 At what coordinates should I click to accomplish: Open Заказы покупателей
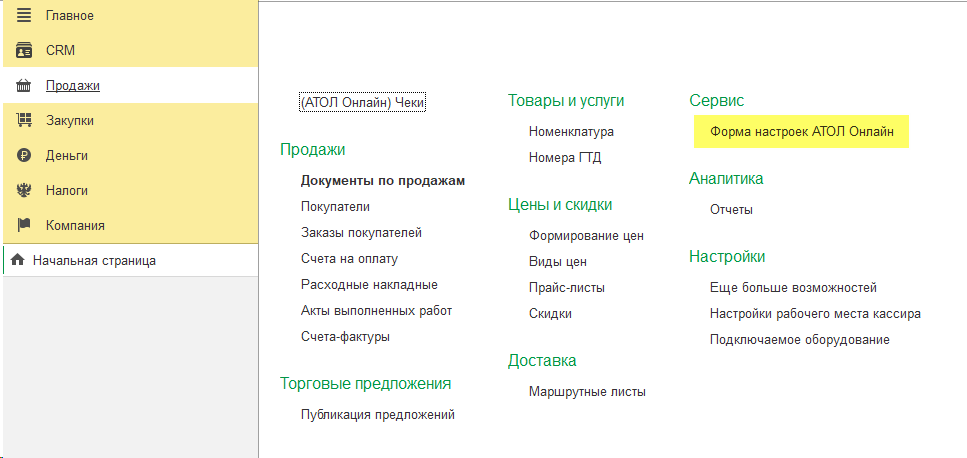pos(361,232)
